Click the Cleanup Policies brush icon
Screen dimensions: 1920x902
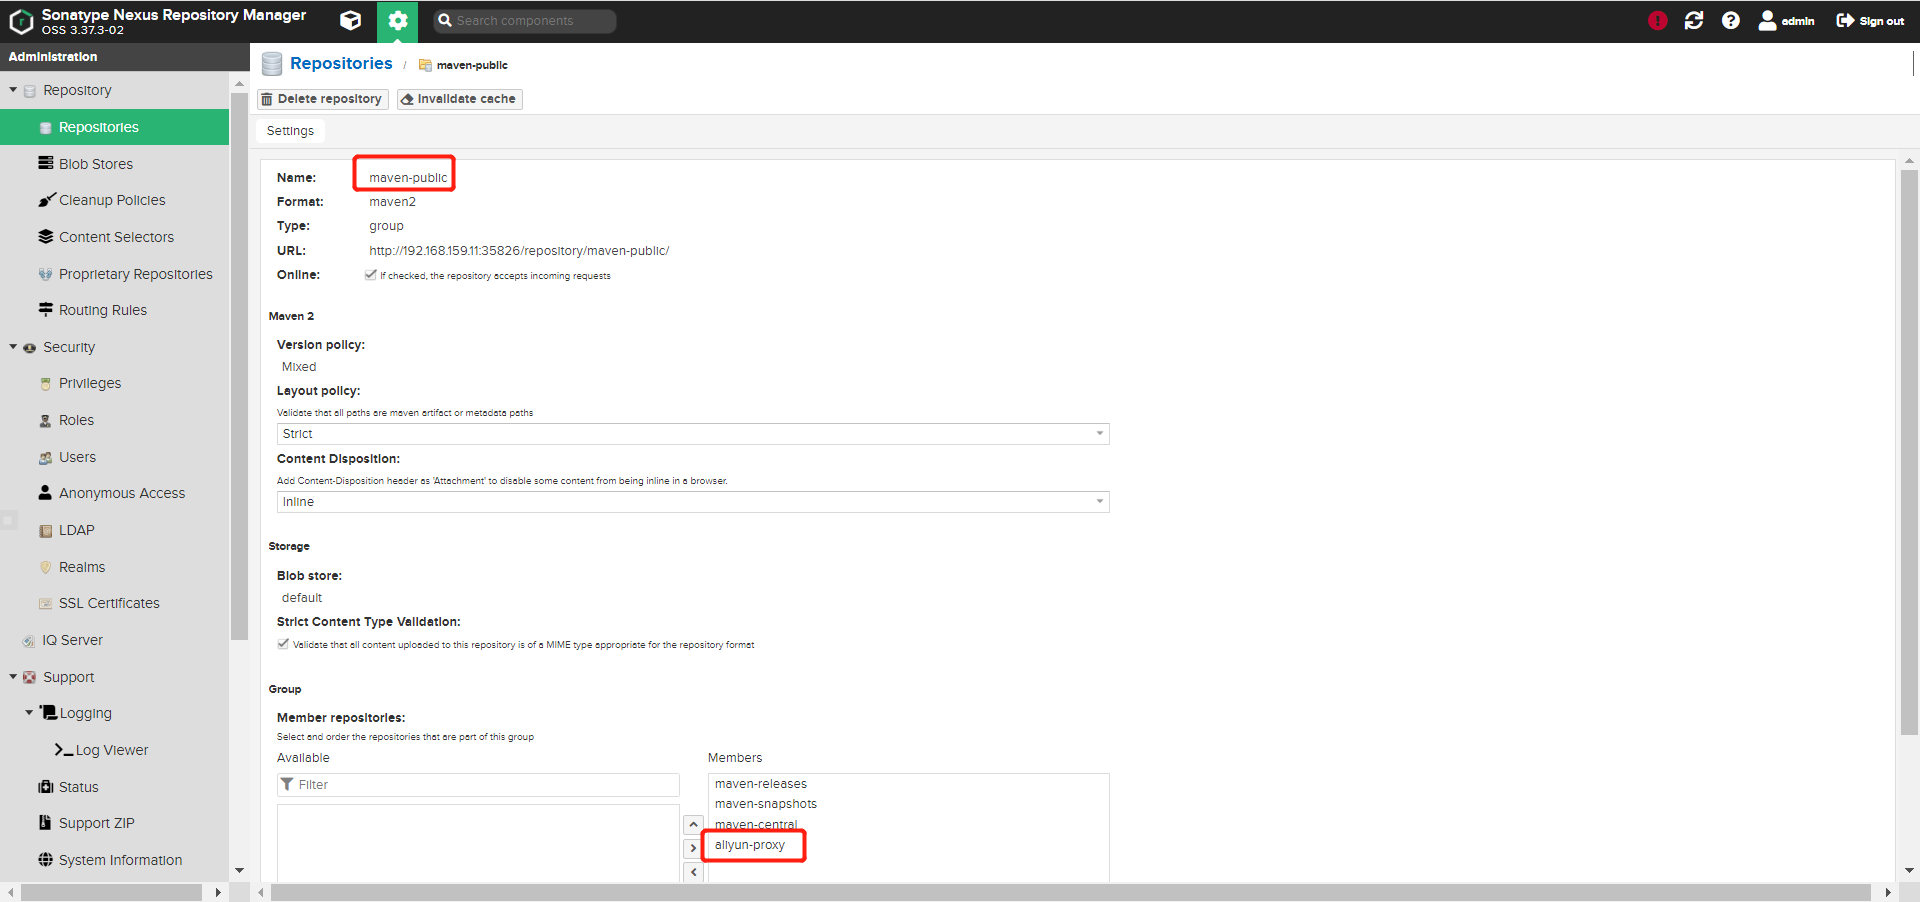click(46, 200)
